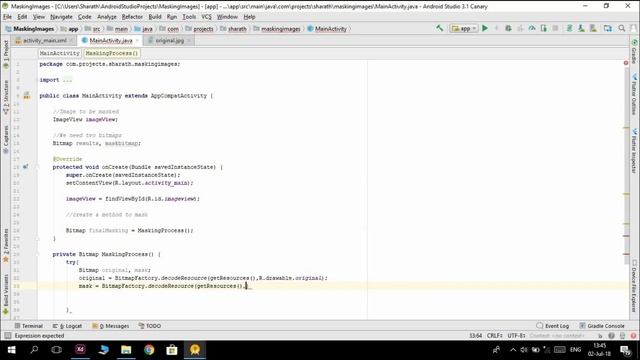
Task: Click the app breadcrumb in navigation bar
Action: tap(69, 29)
